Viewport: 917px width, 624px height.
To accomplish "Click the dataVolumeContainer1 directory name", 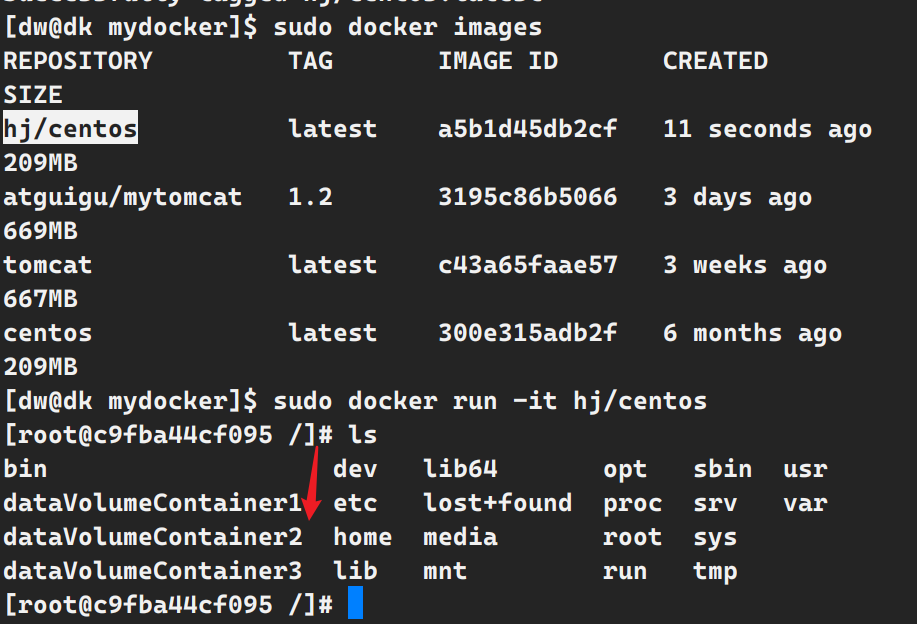I will pos(152,502).
